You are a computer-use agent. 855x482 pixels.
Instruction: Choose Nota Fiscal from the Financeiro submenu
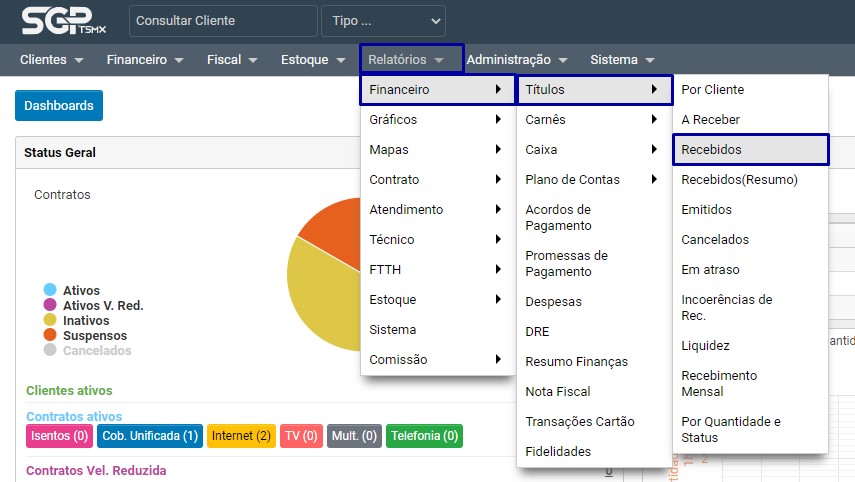pos(558,392)
